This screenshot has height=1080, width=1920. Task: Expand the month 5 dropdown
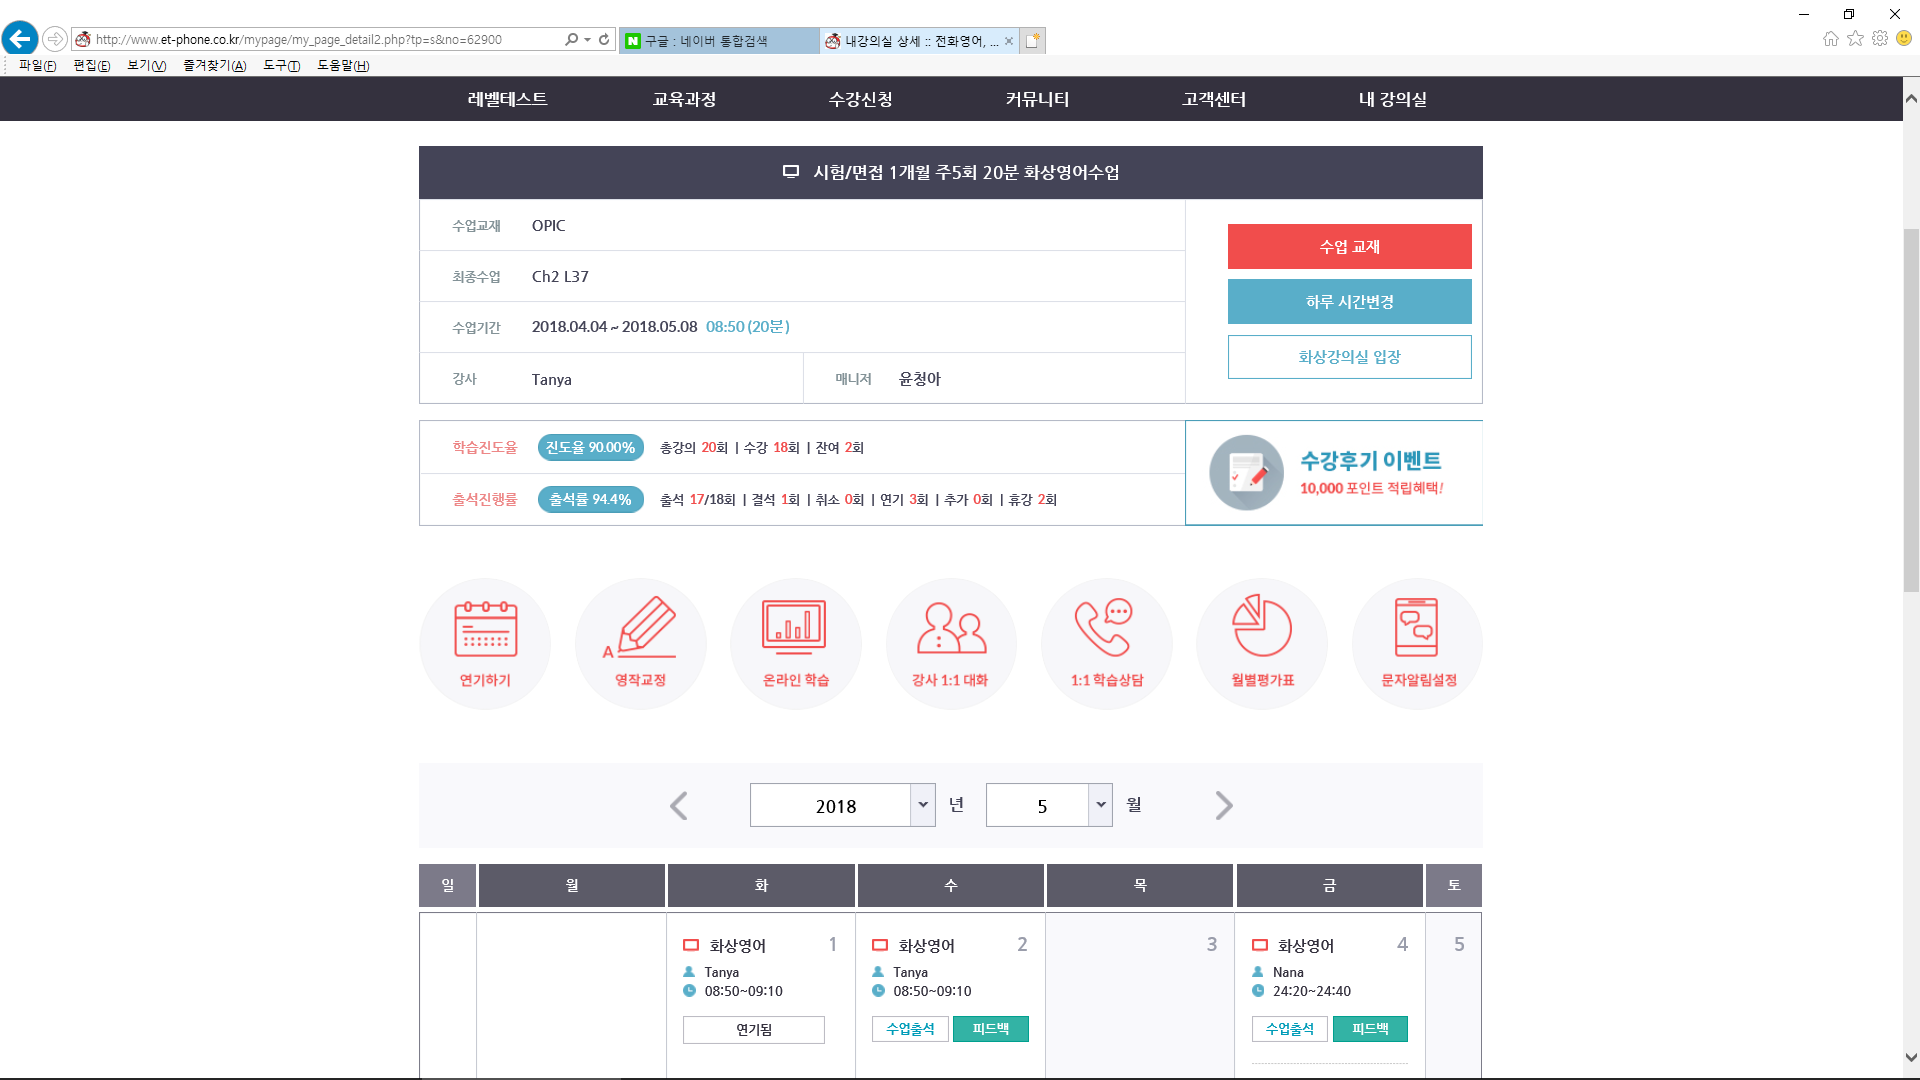click(x=1100, y=805)
